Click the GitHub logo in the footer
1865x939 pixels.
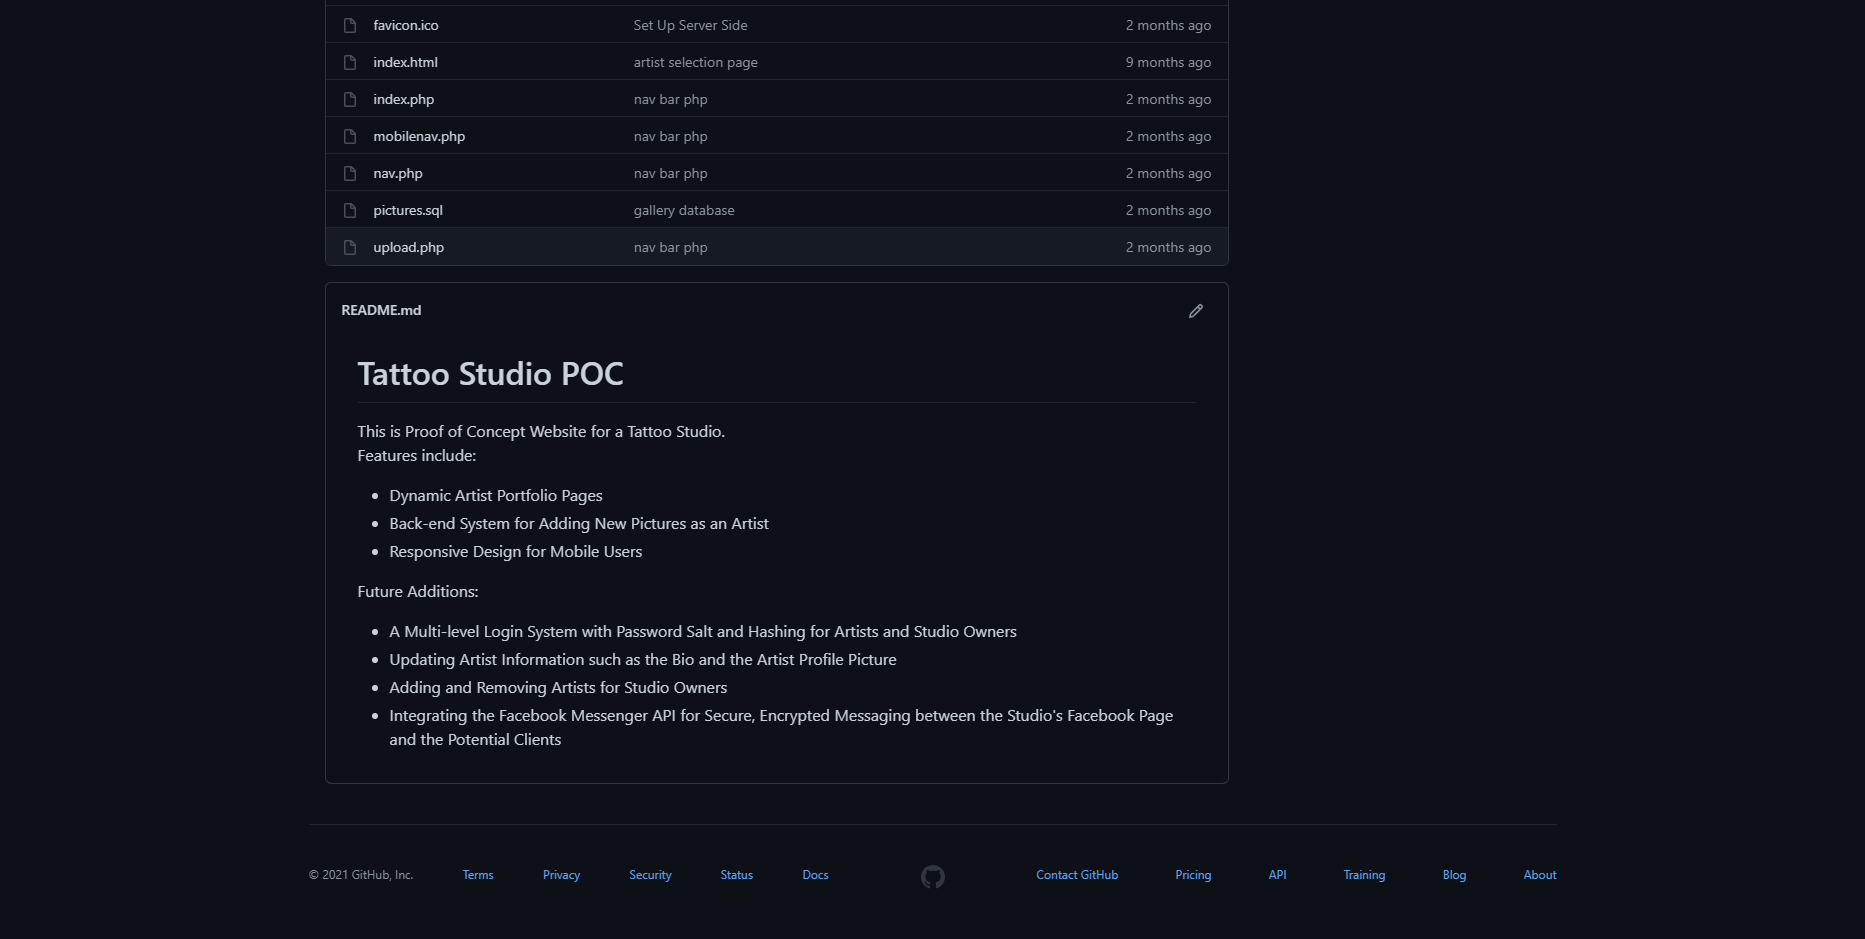[x=932, y=876]
